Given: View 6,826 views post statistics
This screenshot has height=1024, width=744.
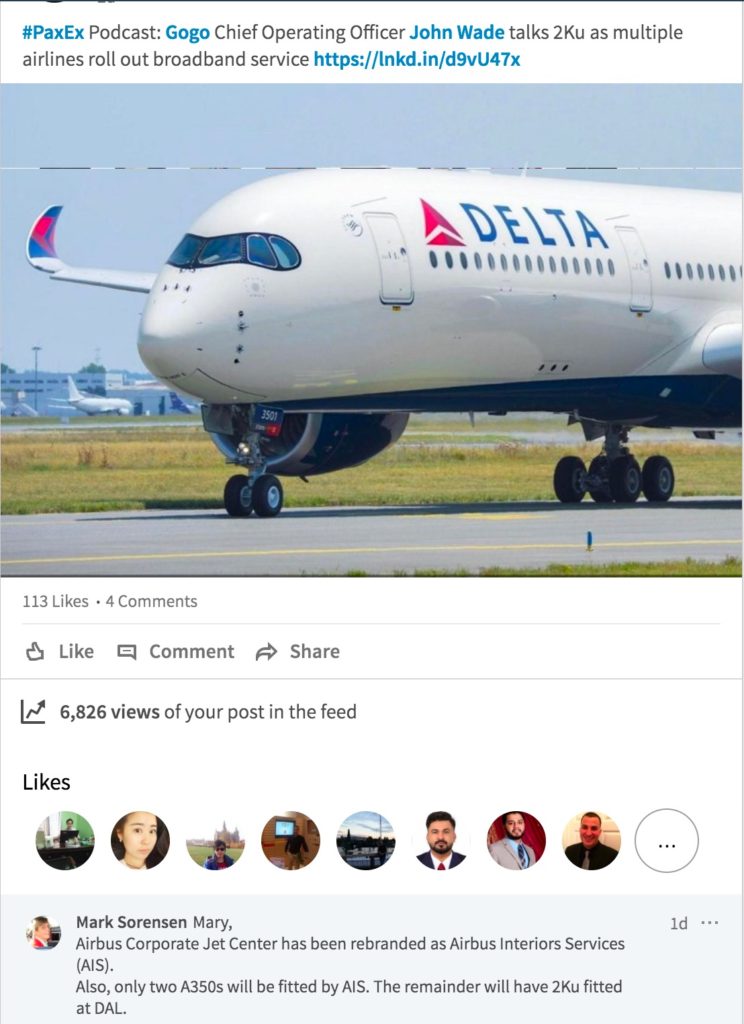Looking at the screenshot, I should point(208,712).
